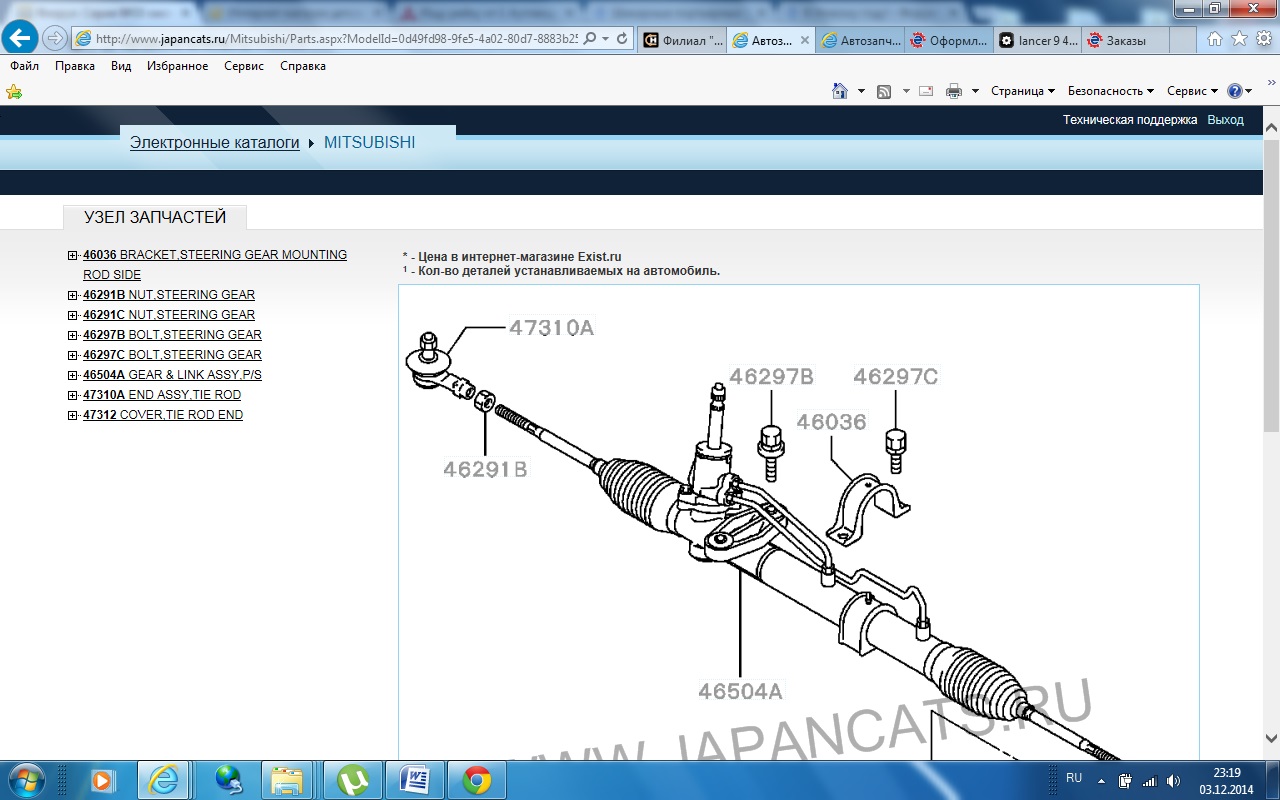1280x800 pixels.
Task: Refresh the page with the reload icon
Action: [622, 39]
